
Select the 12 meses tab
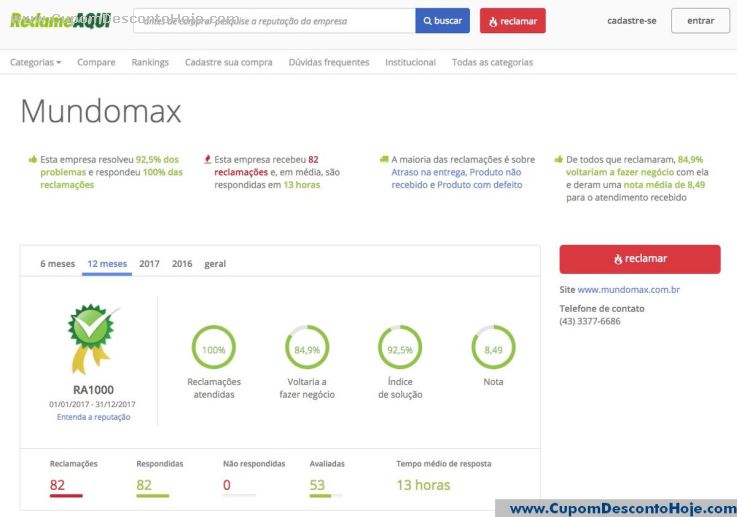tap(107, 264)
